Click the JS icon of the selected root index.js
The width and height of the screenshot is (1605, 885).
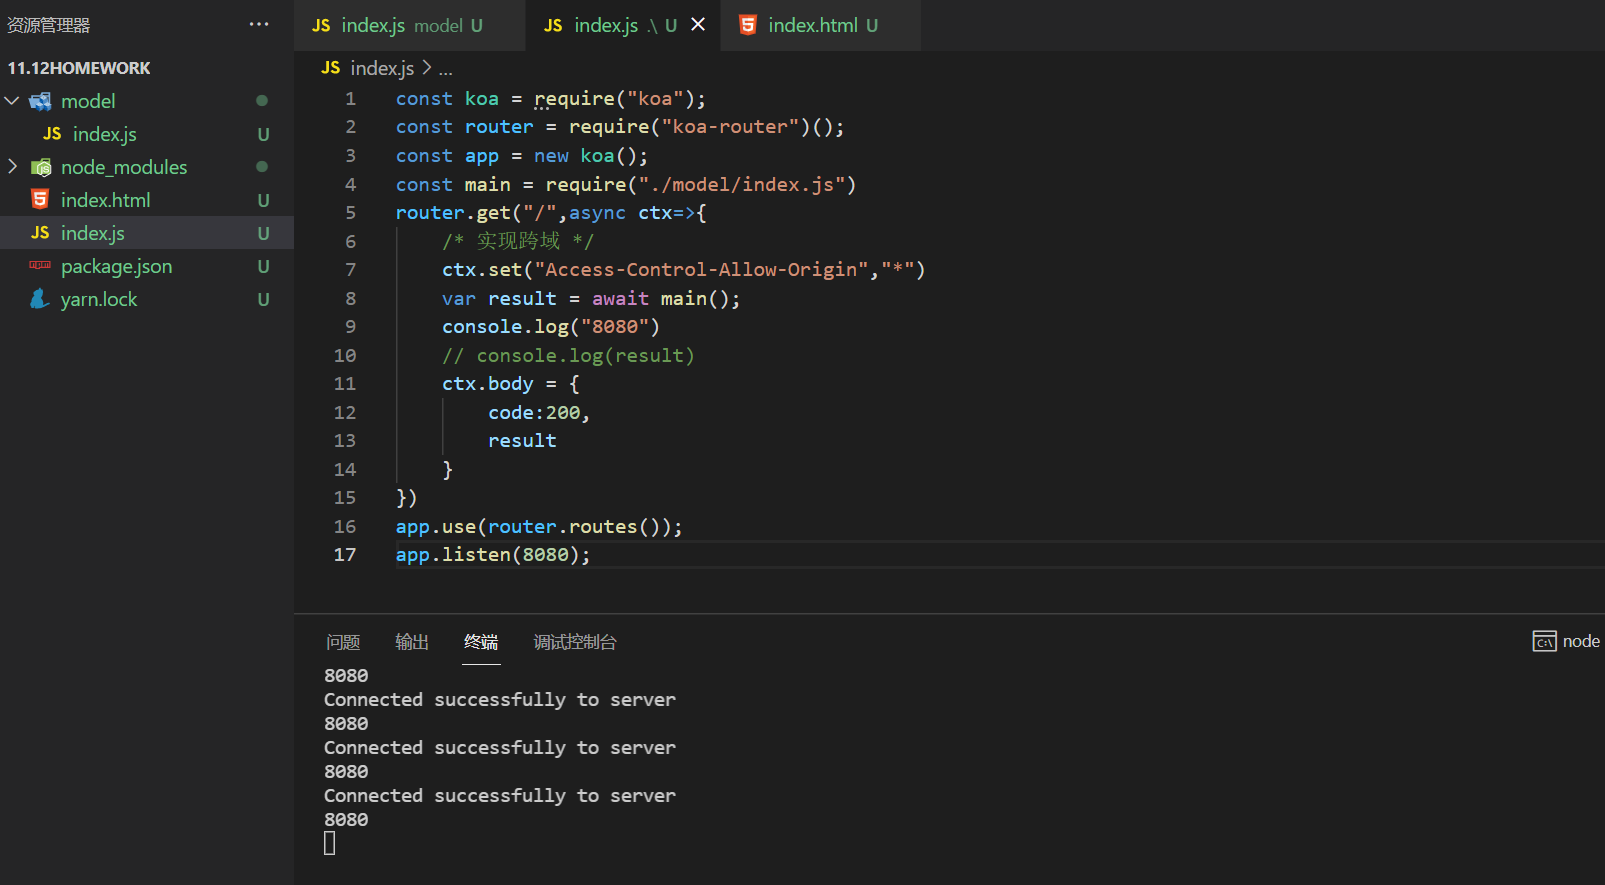pyautogui.click(x=40, y=233)
